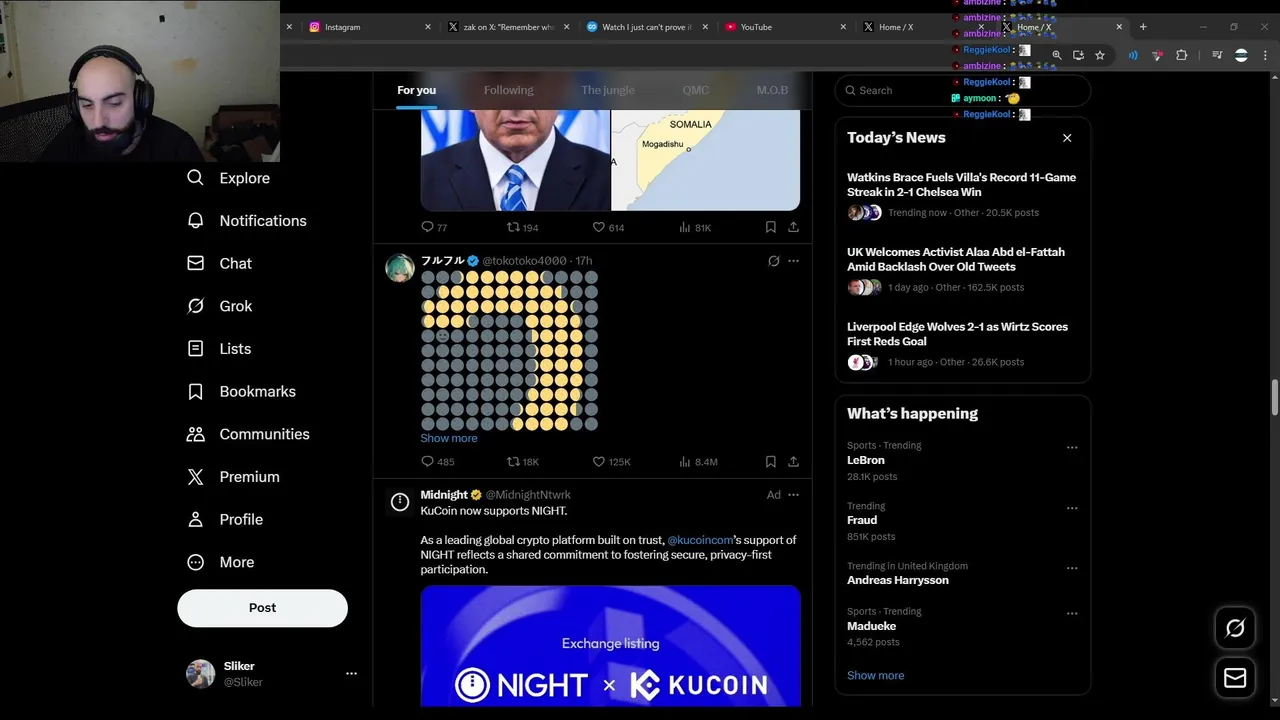Viewport: 1280px width, 720px height.
Task: Switch to the QMC tab
Action: click(696, 90)
